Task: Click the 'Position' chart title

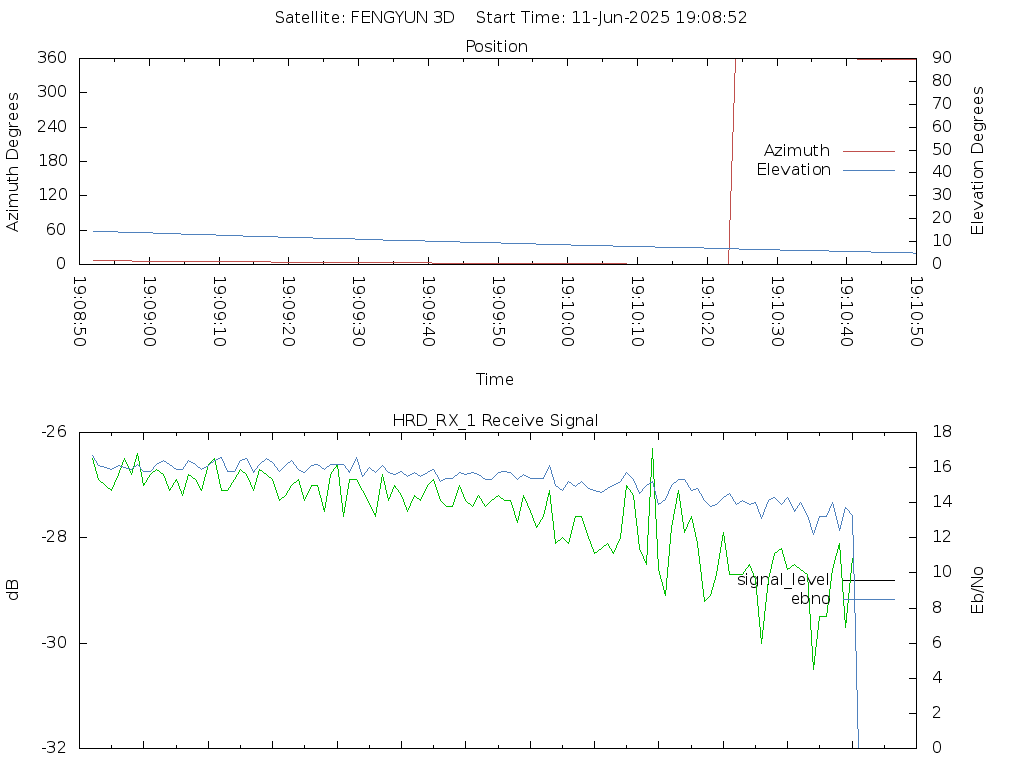Action: [x=496, y=46]
